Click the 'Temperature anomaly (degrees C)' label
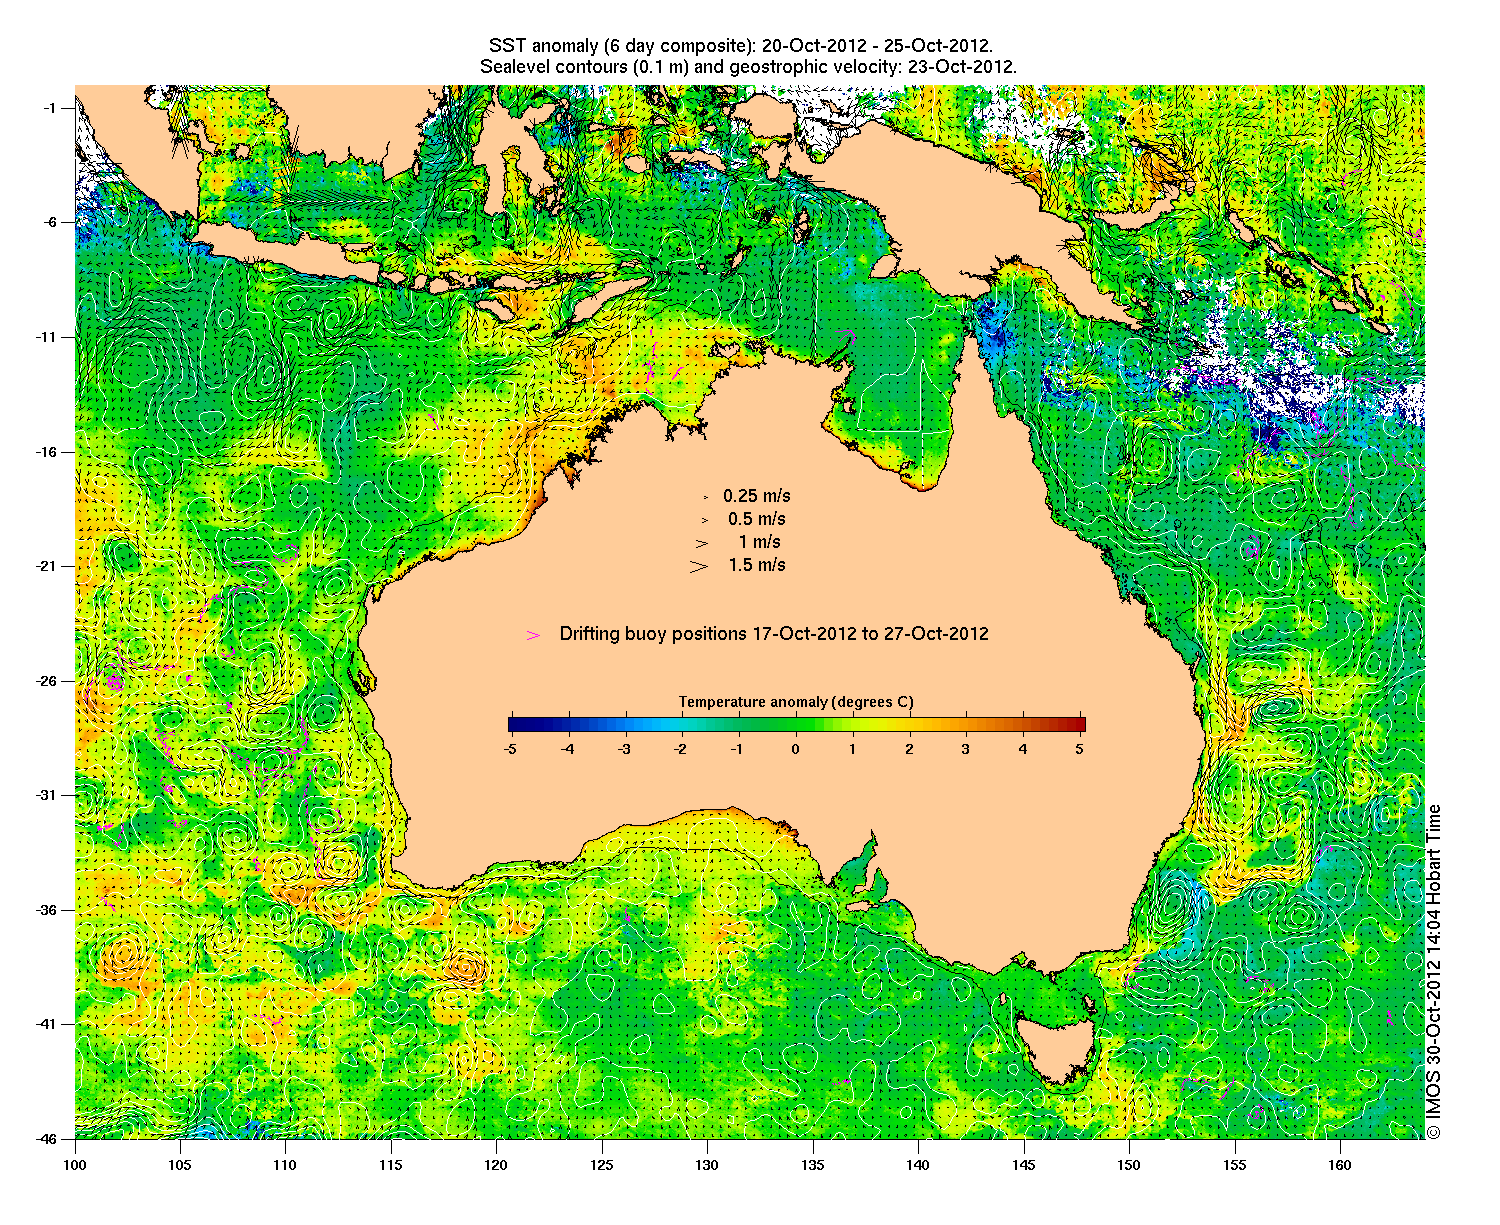The width and height of the screenshot is (1500, 1225). [796, 702]
